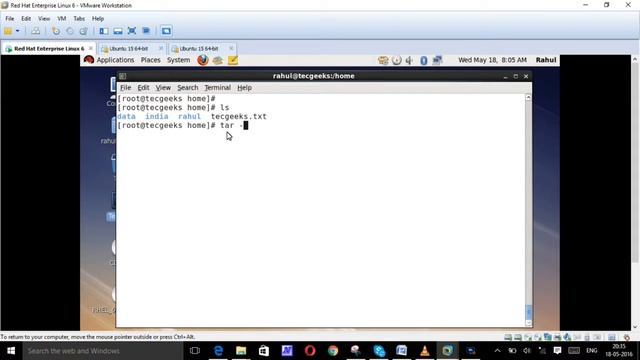Open terminal Edit menu
The width and height of the screenshot is (640, 360).
click(143, 88)
